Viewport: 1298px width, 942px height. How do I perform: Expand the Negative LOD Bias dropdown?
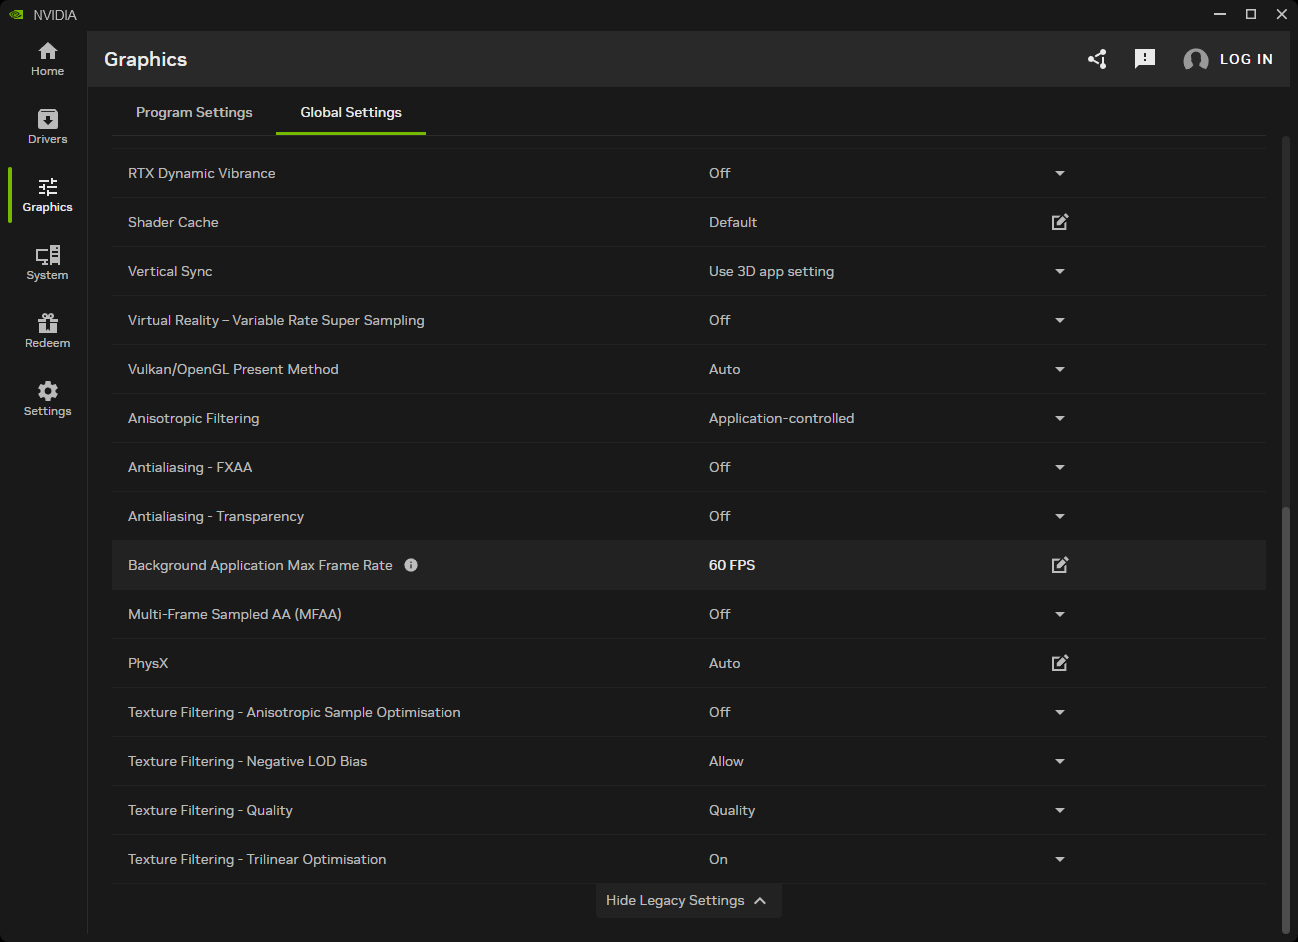pos(1060,761)
